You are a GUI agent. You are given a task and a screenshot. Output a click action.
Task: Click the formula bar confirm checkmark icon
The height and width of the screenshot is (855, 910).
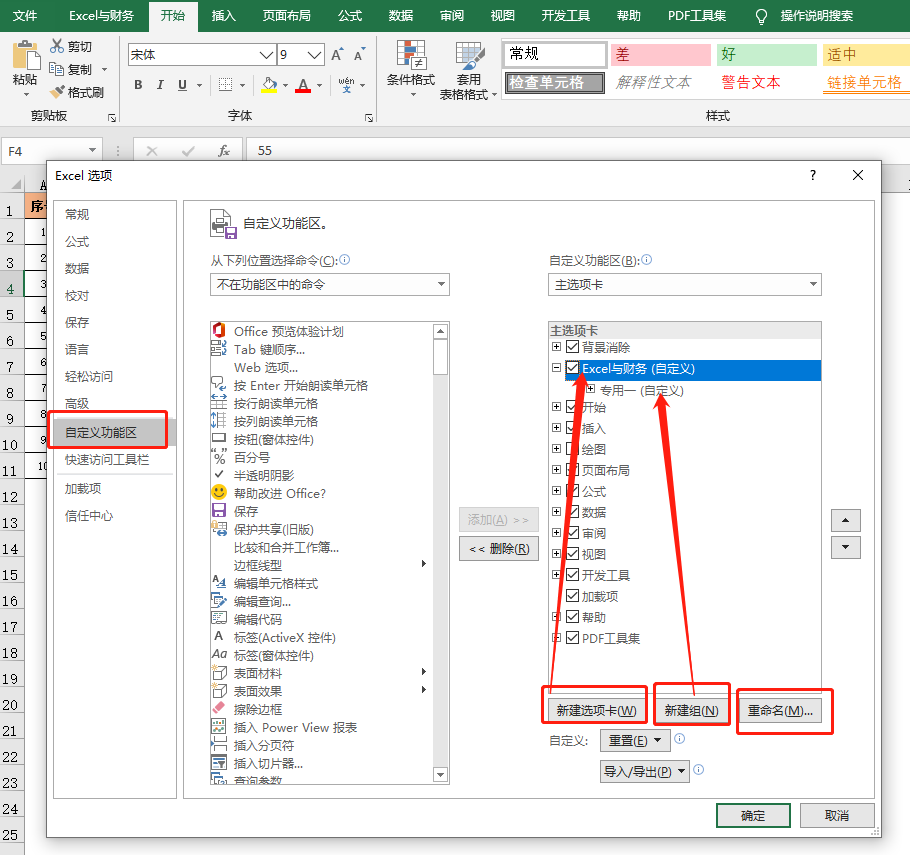(x=188, y=151)
